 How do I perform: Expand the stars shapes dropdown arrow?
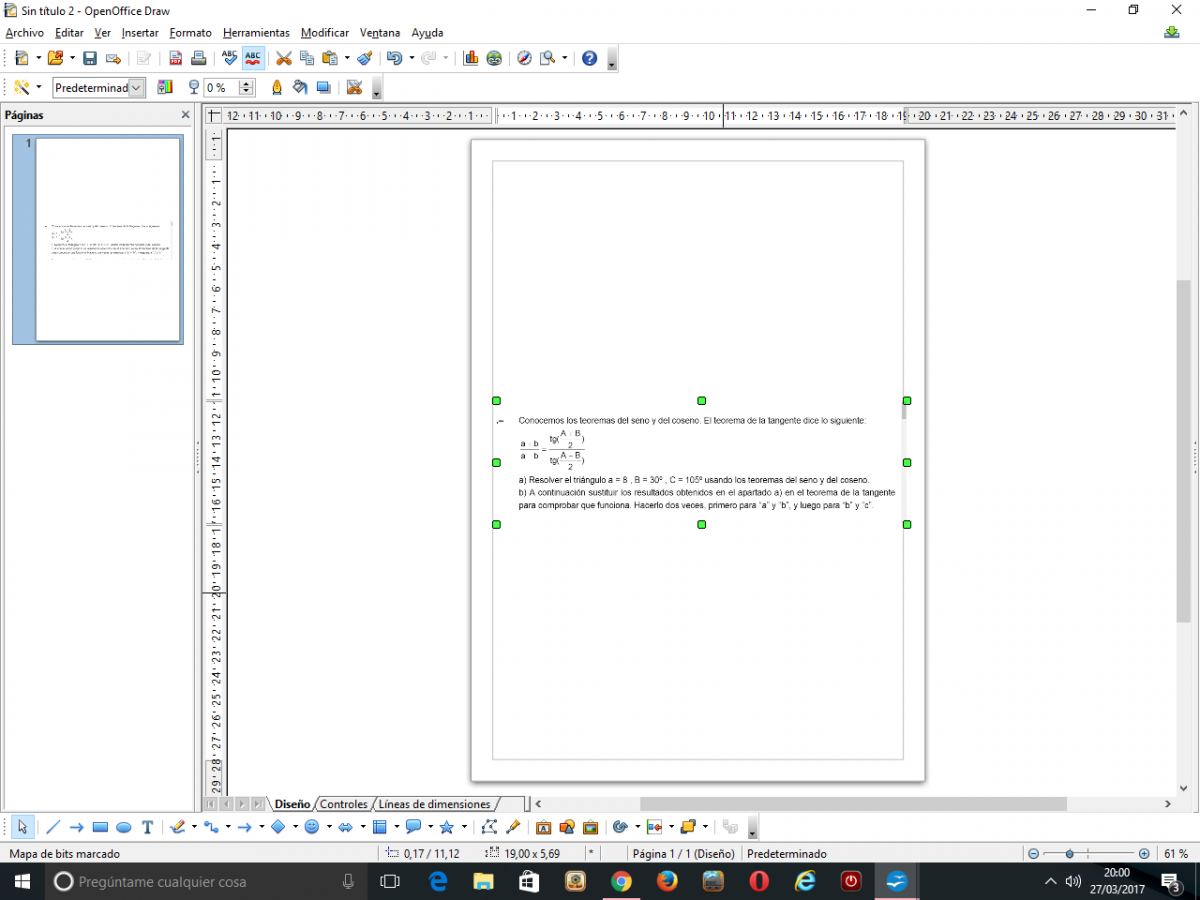[x=464, y=827]
